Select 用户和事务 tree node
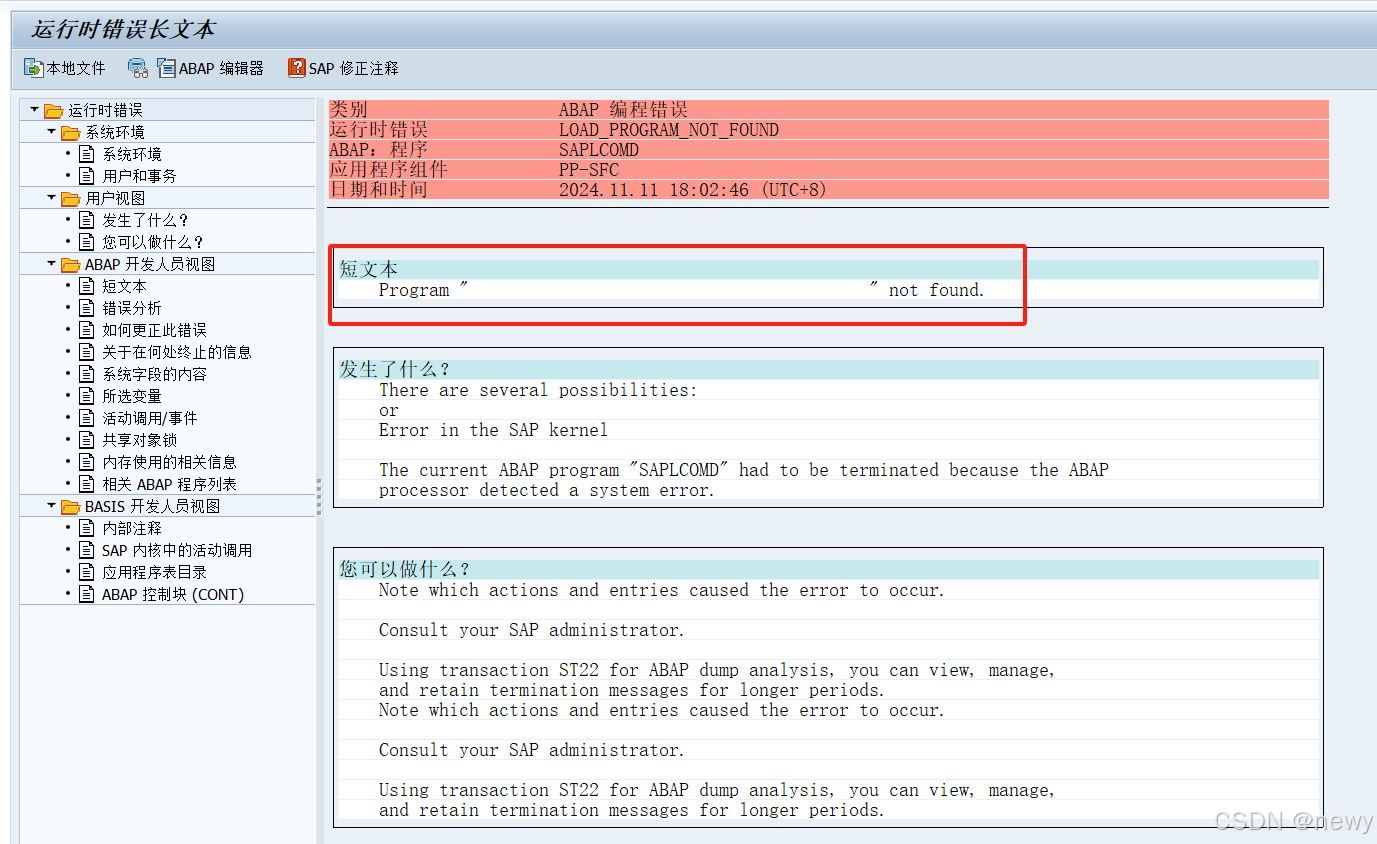The image size is (1377, 844). pos(140,176)
